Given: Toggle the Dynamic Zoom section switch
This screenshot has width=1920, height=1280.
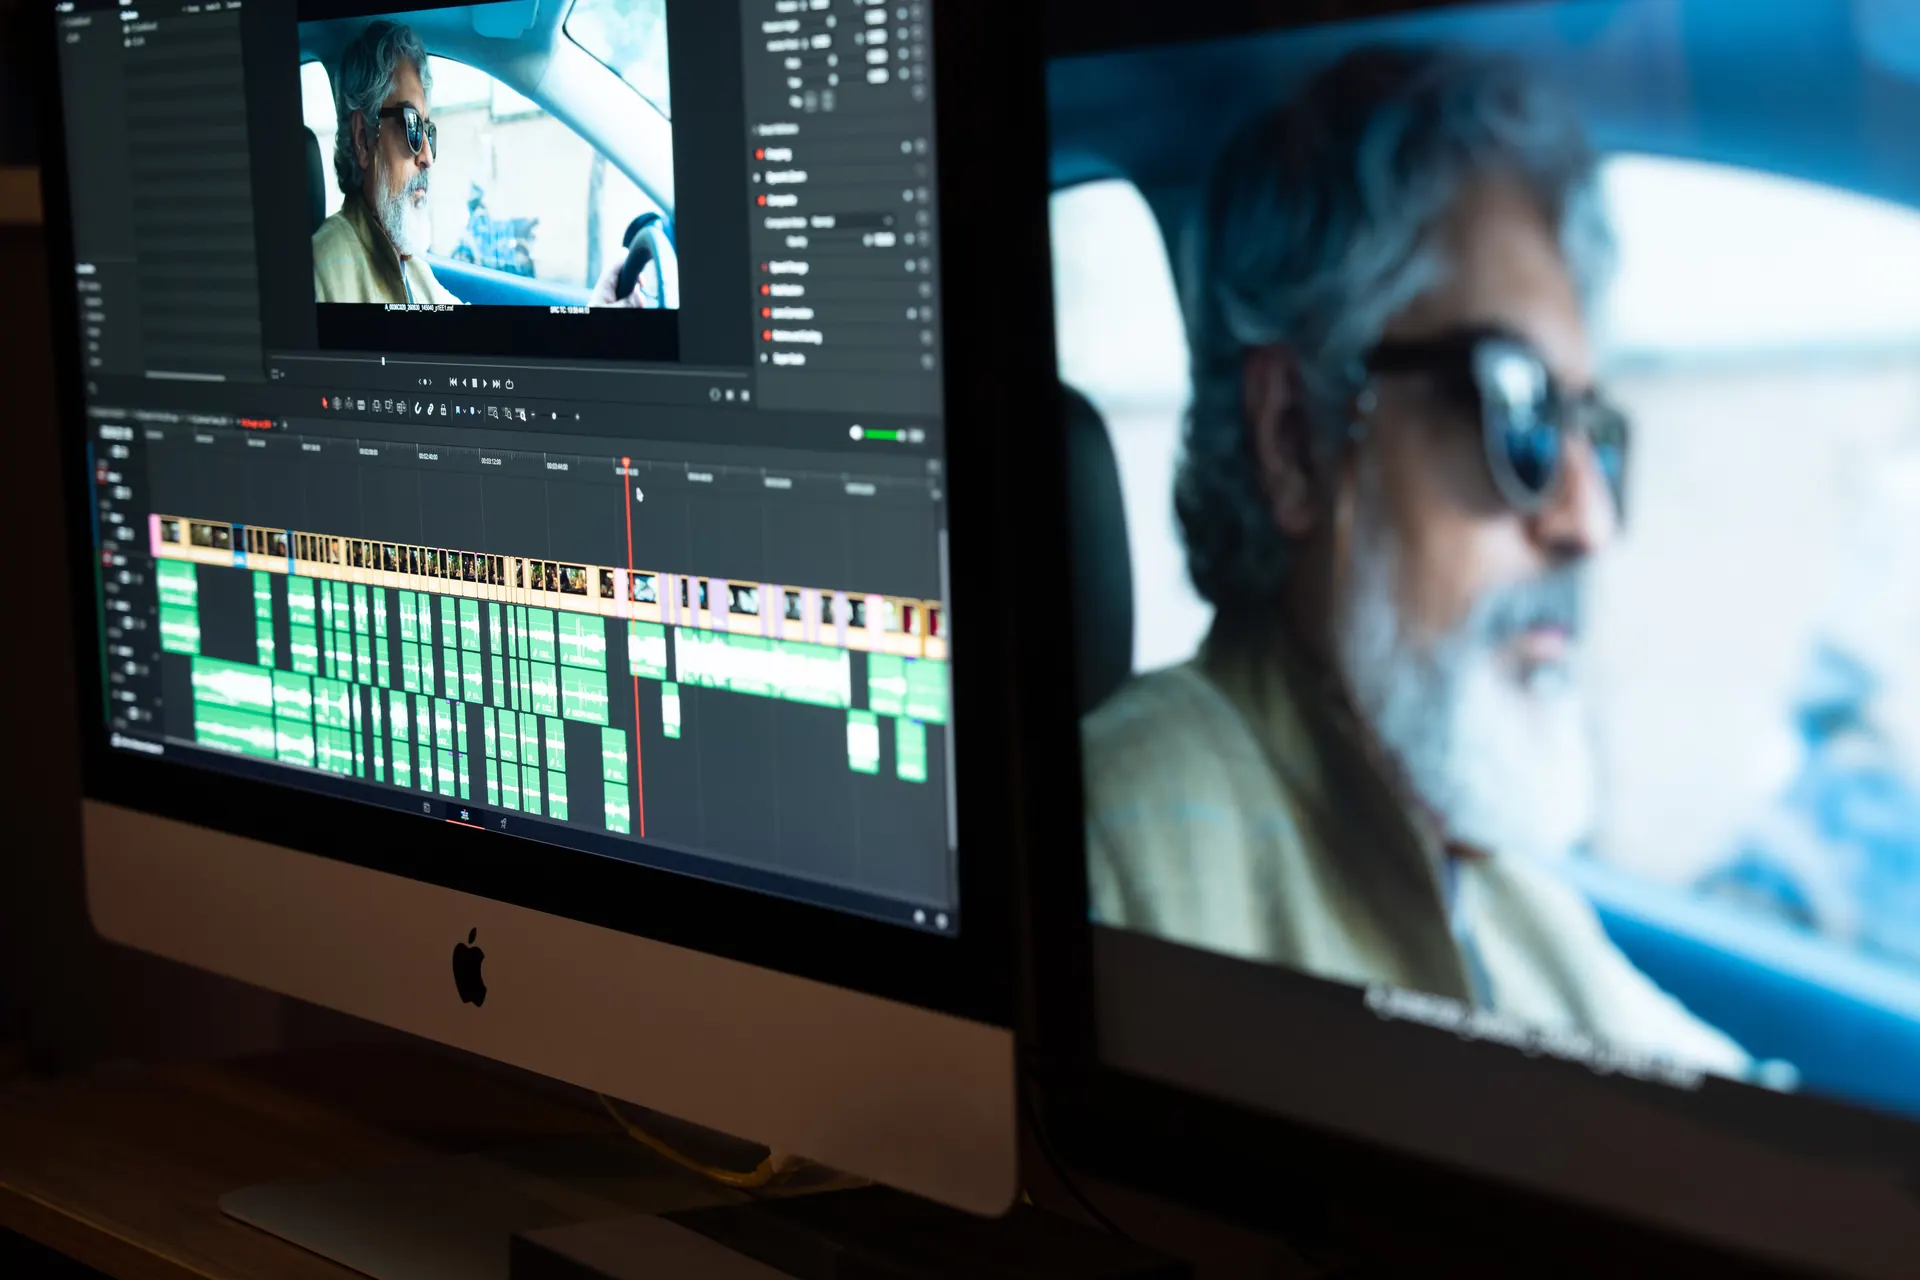Looking at the screenshot, I should pos(758,177).
